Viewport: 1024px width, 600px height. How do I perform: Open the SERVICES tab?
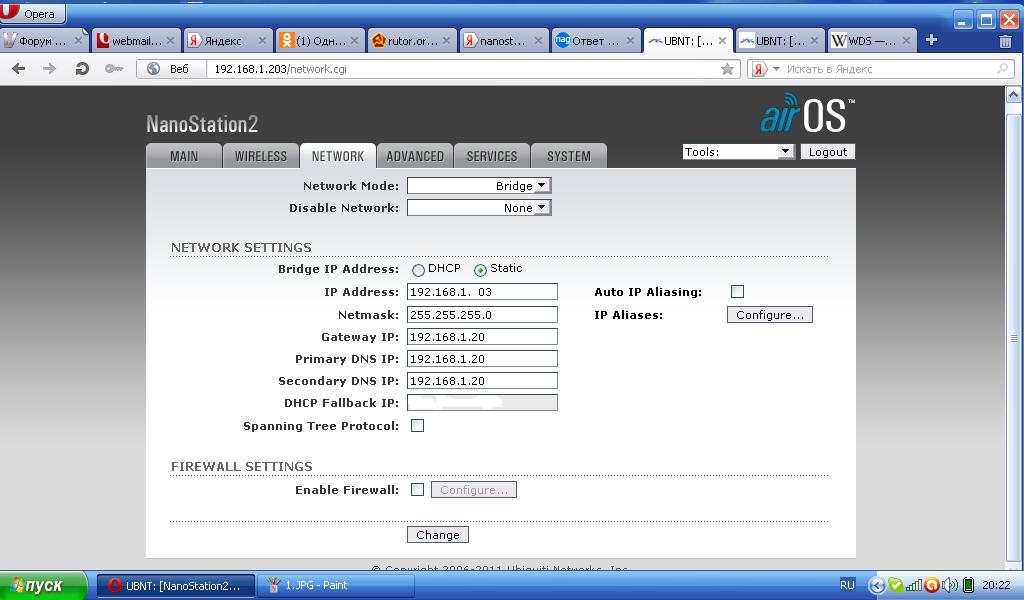492,156
